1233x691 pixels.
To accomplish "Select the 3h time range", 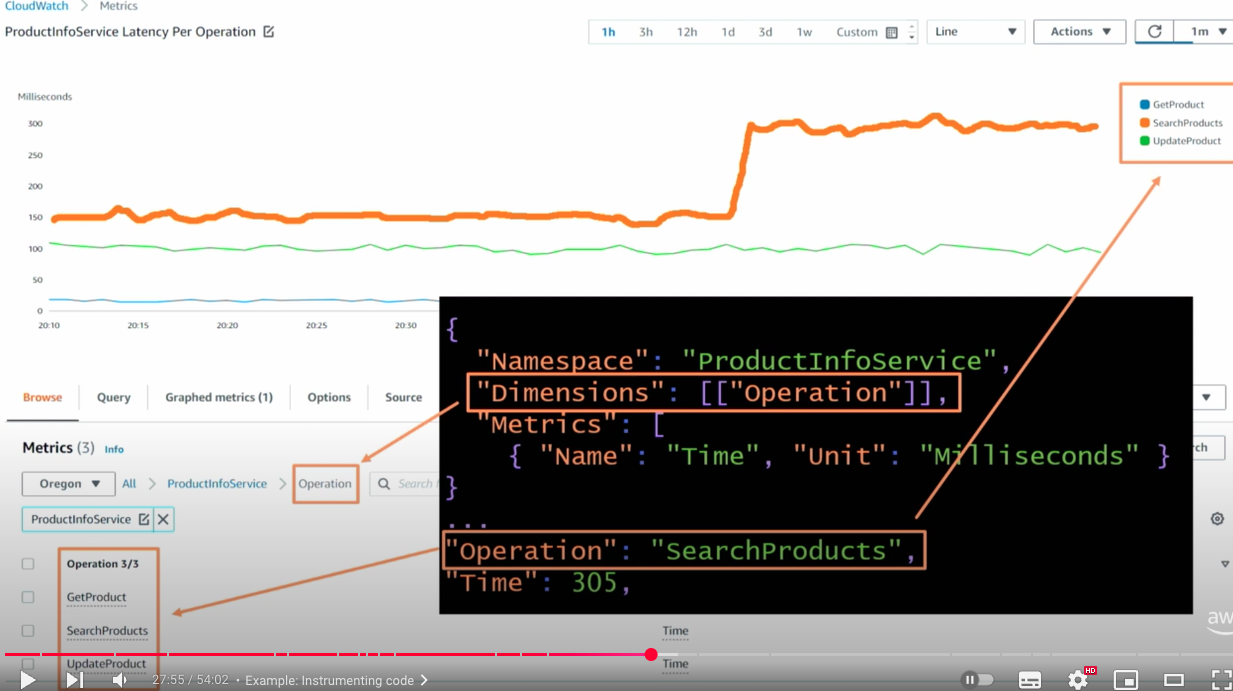I will (646, 32).
